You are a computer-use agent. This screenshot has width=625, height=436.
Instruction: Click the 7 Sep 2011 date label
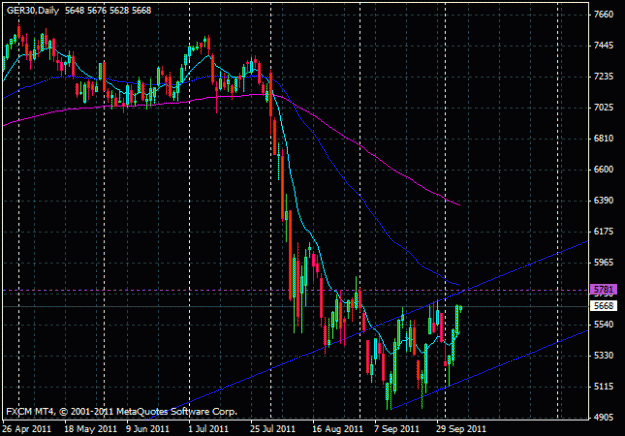coord(397,429)
